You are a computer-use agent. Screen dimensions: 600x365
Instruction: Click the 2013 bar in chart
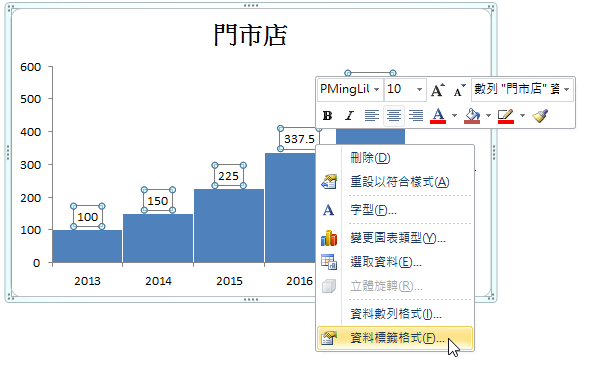(87, 246)
